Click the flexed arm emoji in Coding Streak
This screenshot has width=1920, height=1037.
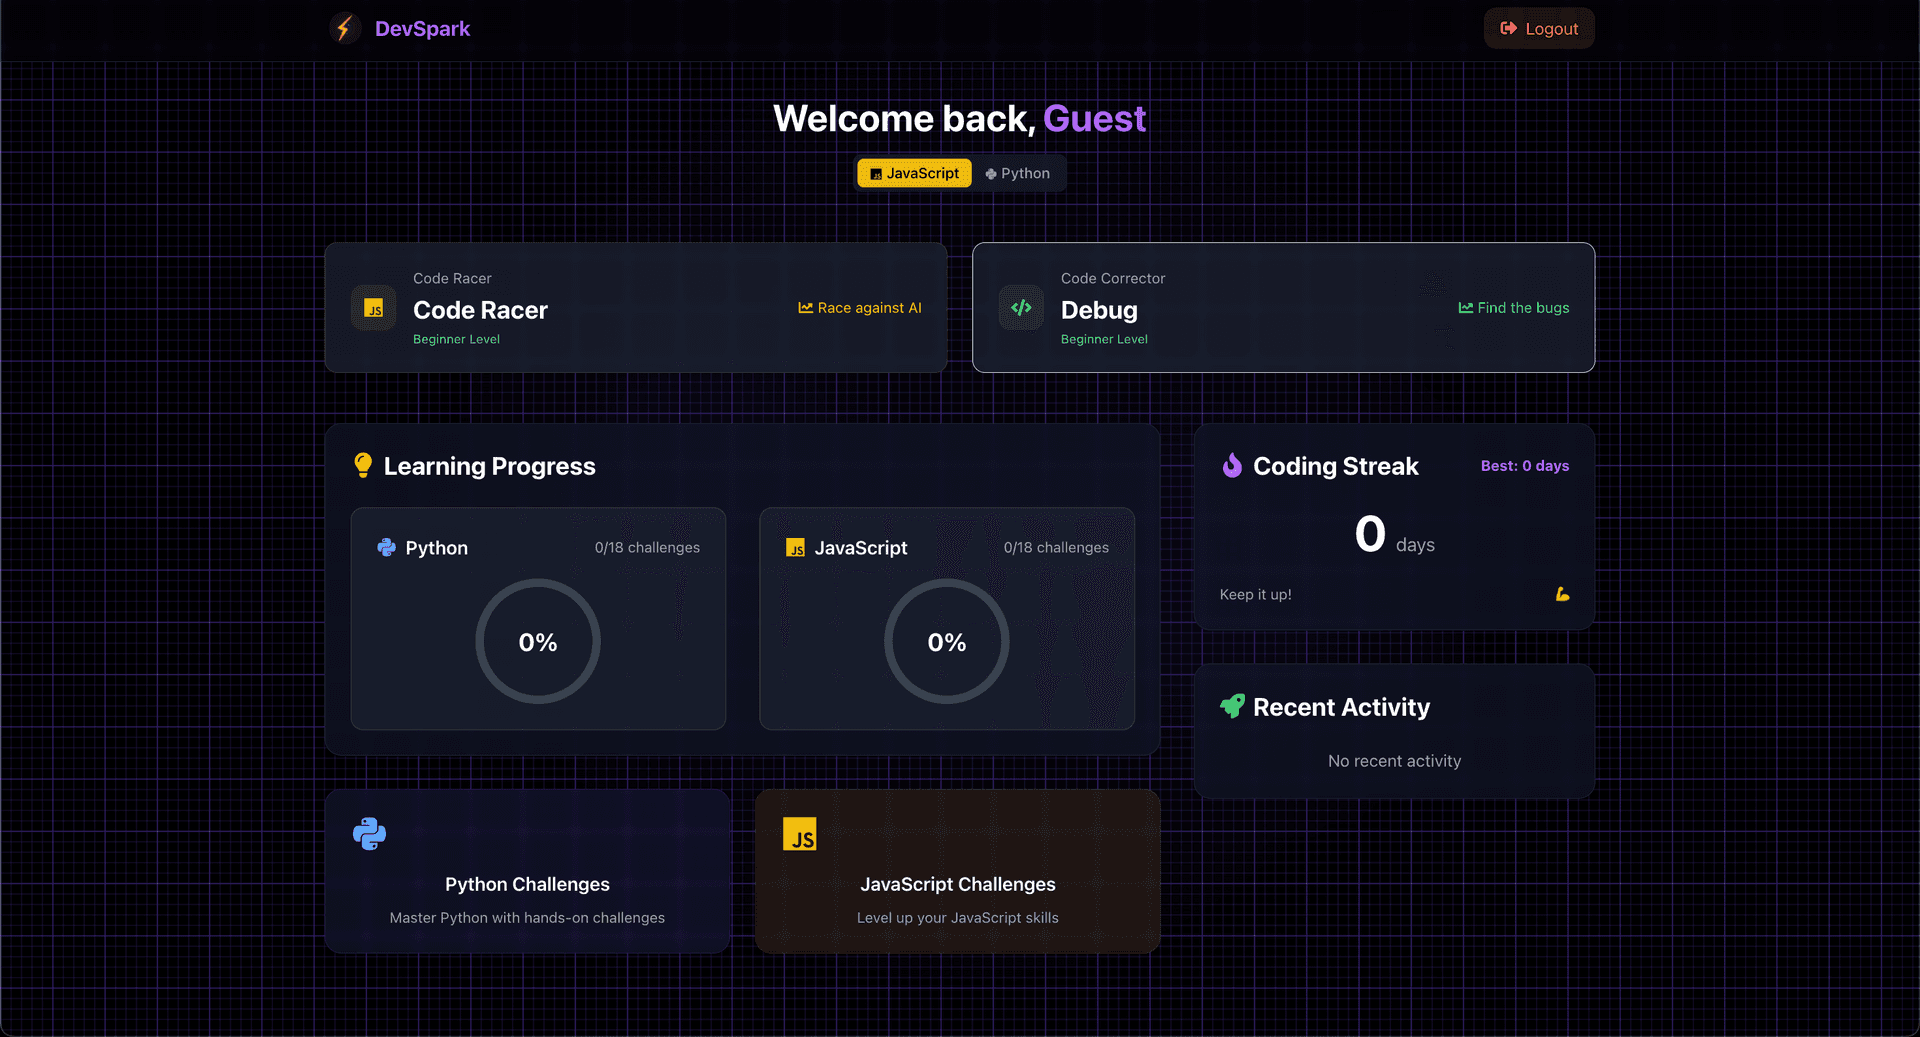(x=1562, y=593)
